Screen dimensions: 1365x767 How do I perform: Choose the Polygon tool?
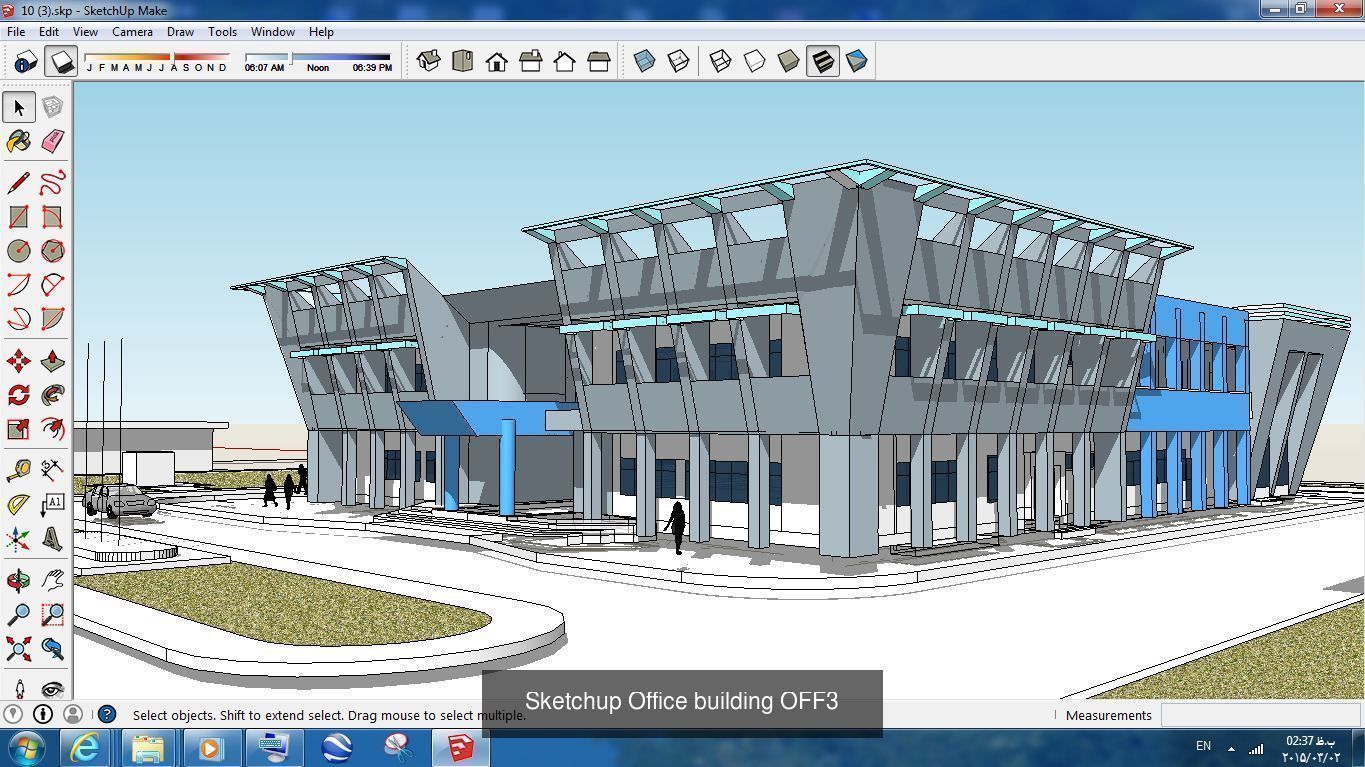tap(52, 251)
